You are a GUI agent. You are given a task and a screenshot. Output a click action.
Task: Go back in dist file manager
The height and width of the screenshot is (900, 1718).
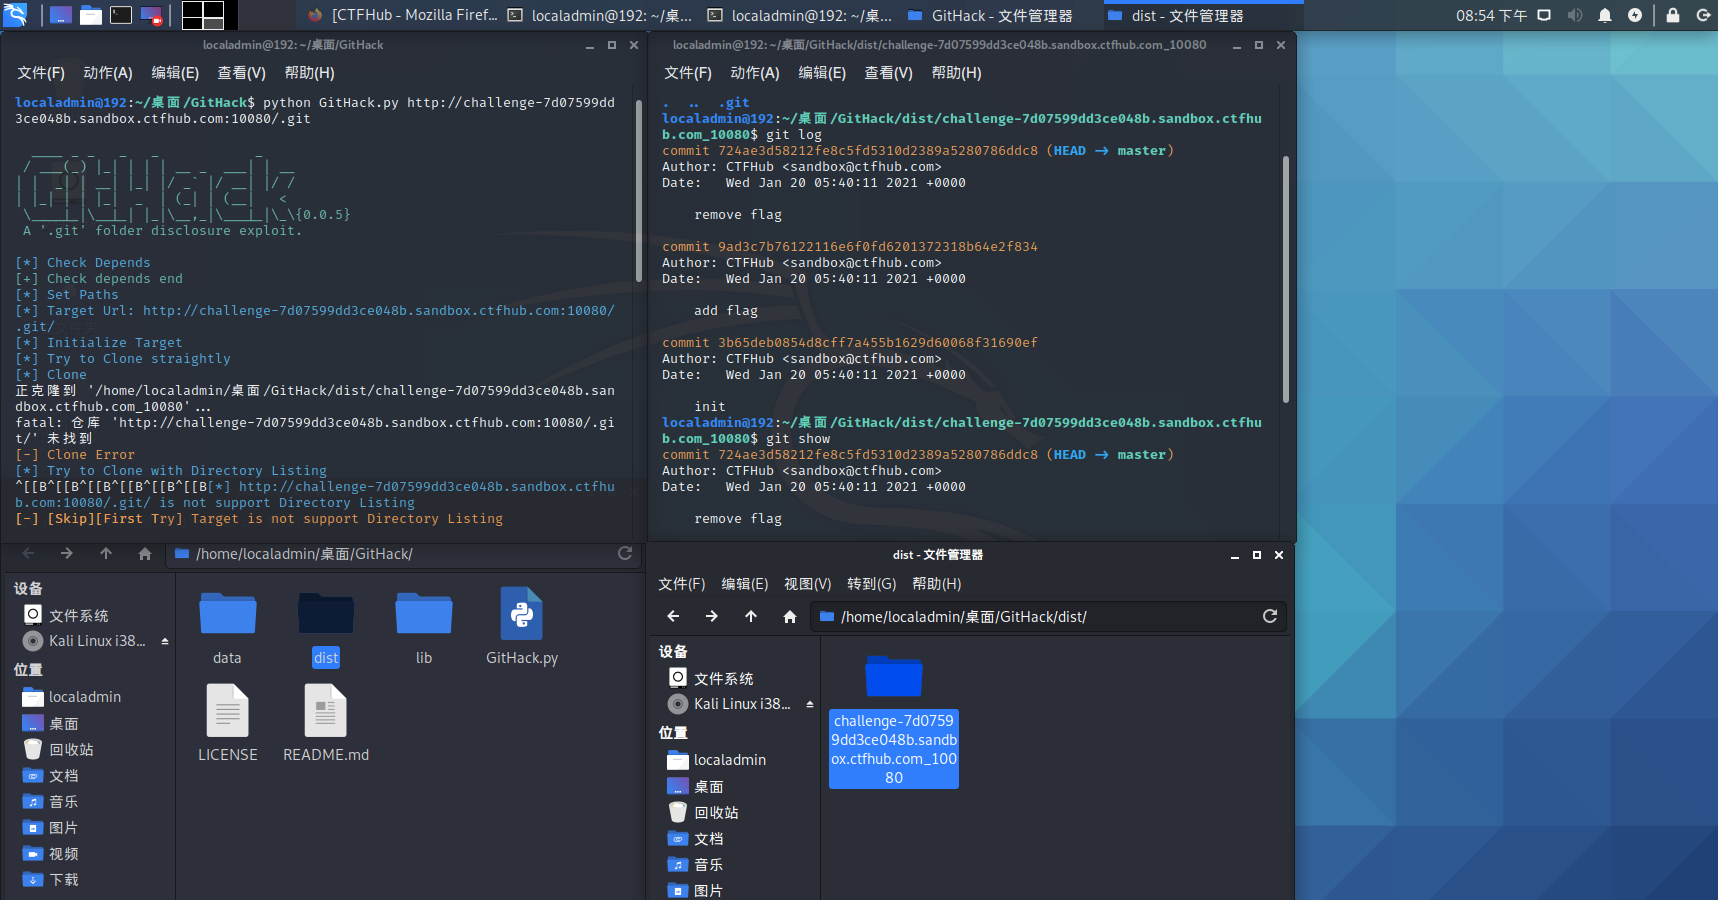(673, 616)
